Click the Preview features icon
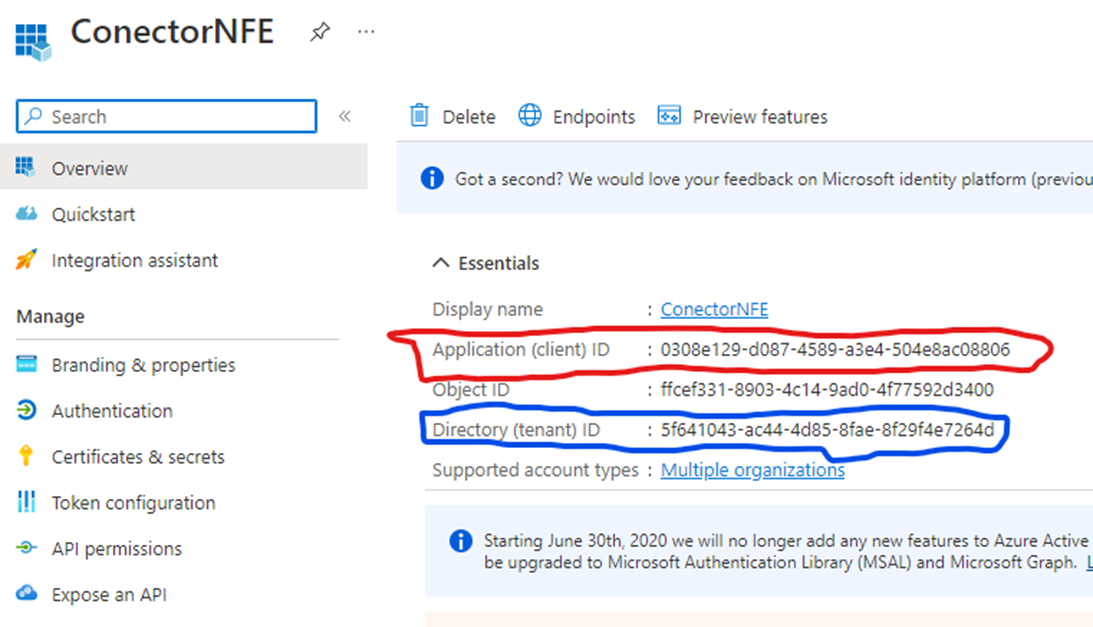1093x627 pixels. 669,115
